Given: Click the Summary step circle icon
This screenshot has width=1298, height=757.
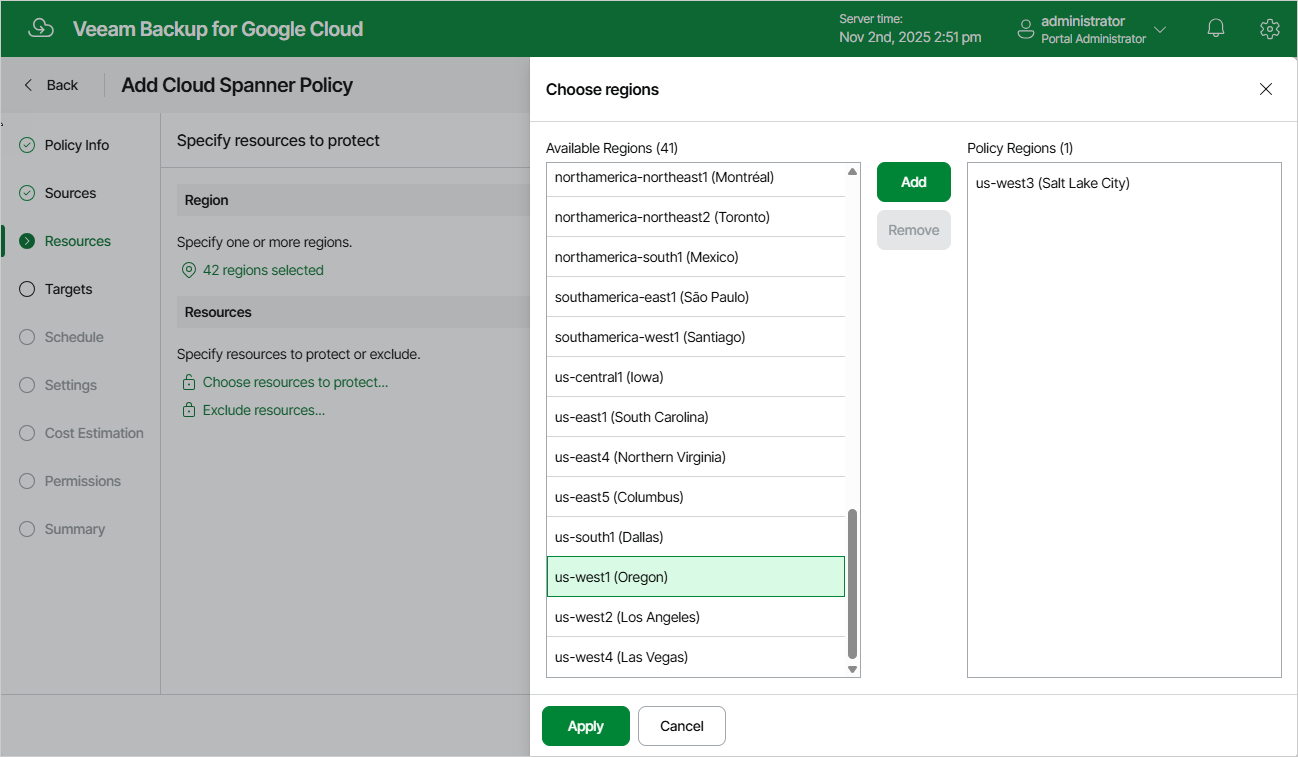Looking at the screenshot, I should tap(27, 529).
